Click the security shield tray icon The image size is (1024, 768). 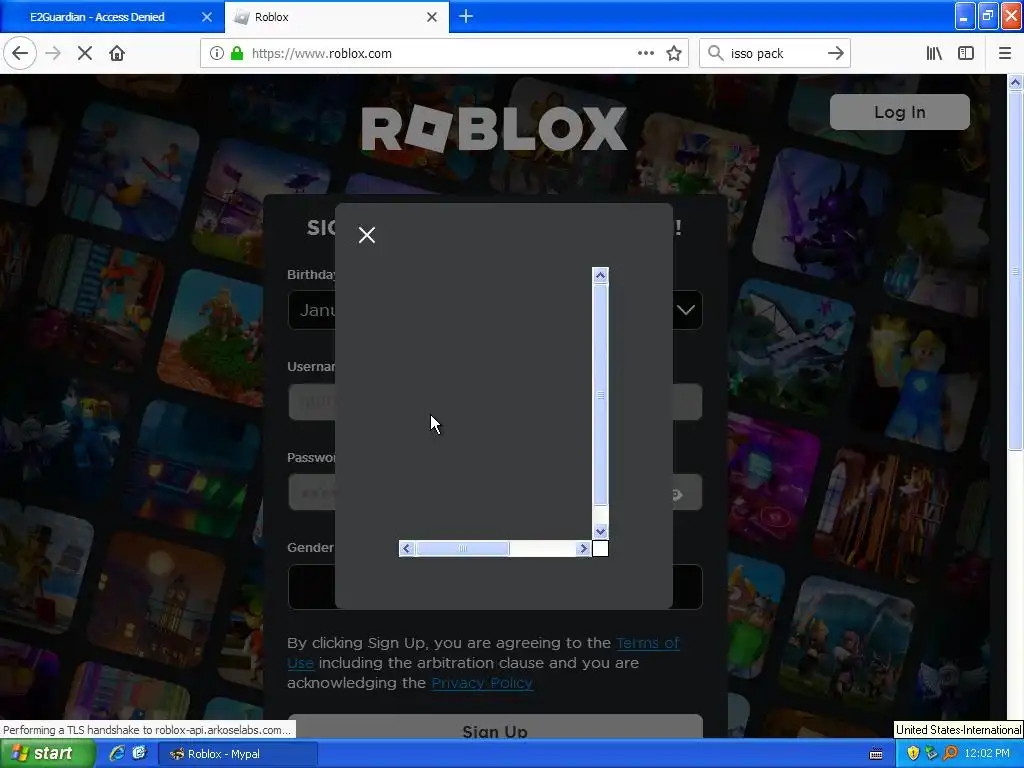click(913, 754)
